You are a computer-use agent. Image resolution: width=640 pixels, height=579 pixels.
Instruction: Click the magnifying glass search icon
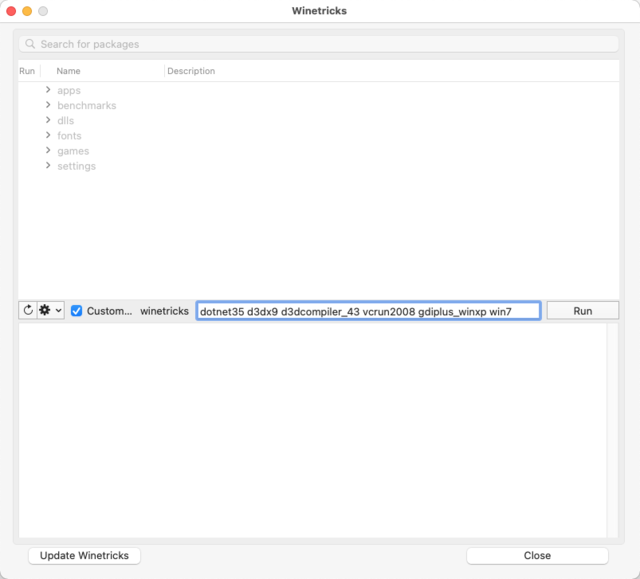pyautogui.click(x=30, y=44)
